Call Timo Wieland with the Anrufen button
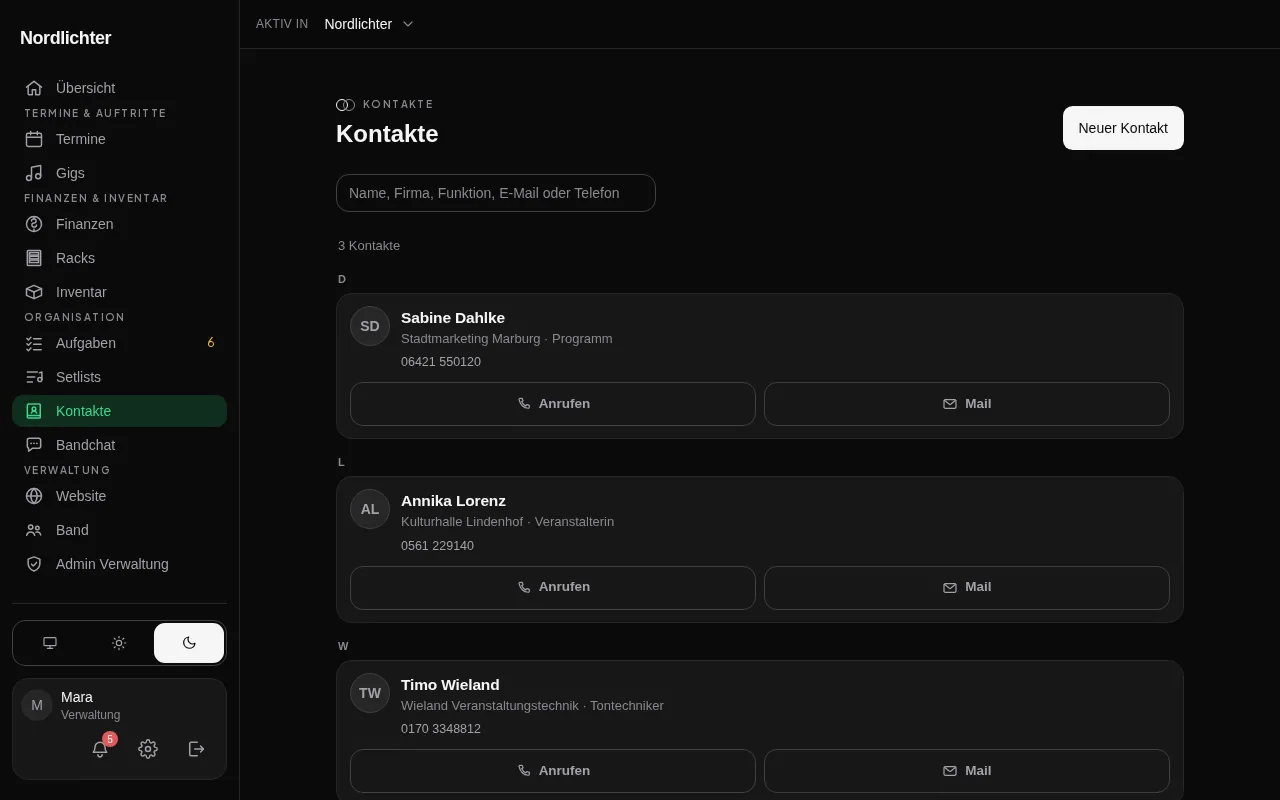The height and width of the screenshot is (800, 1280). coord(553,771)
